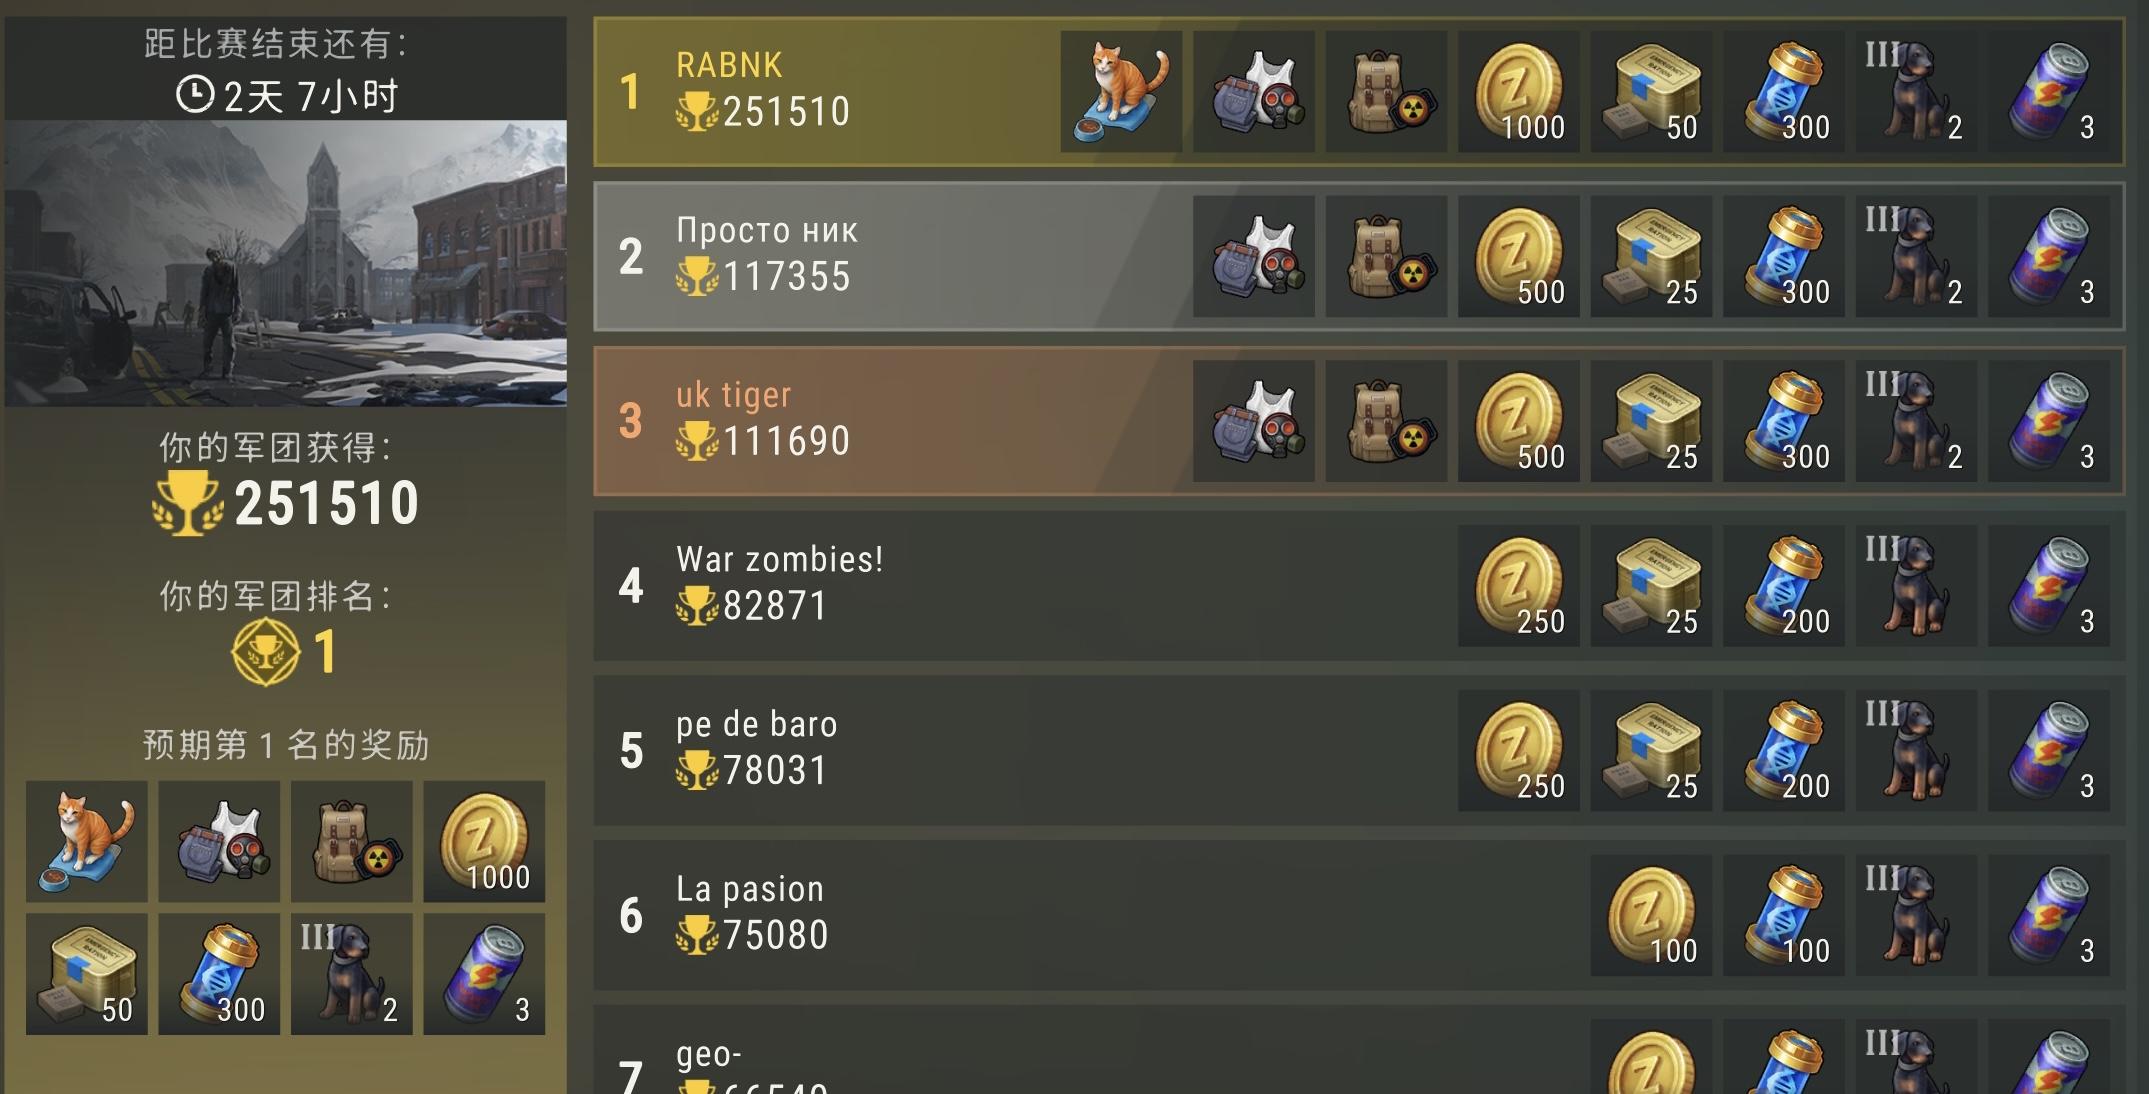The height and width of the screenshot is (1094, 2149).
Task: Select the 1000 gold coin reward for rank 1
Action: click(x=1518, y=91)
